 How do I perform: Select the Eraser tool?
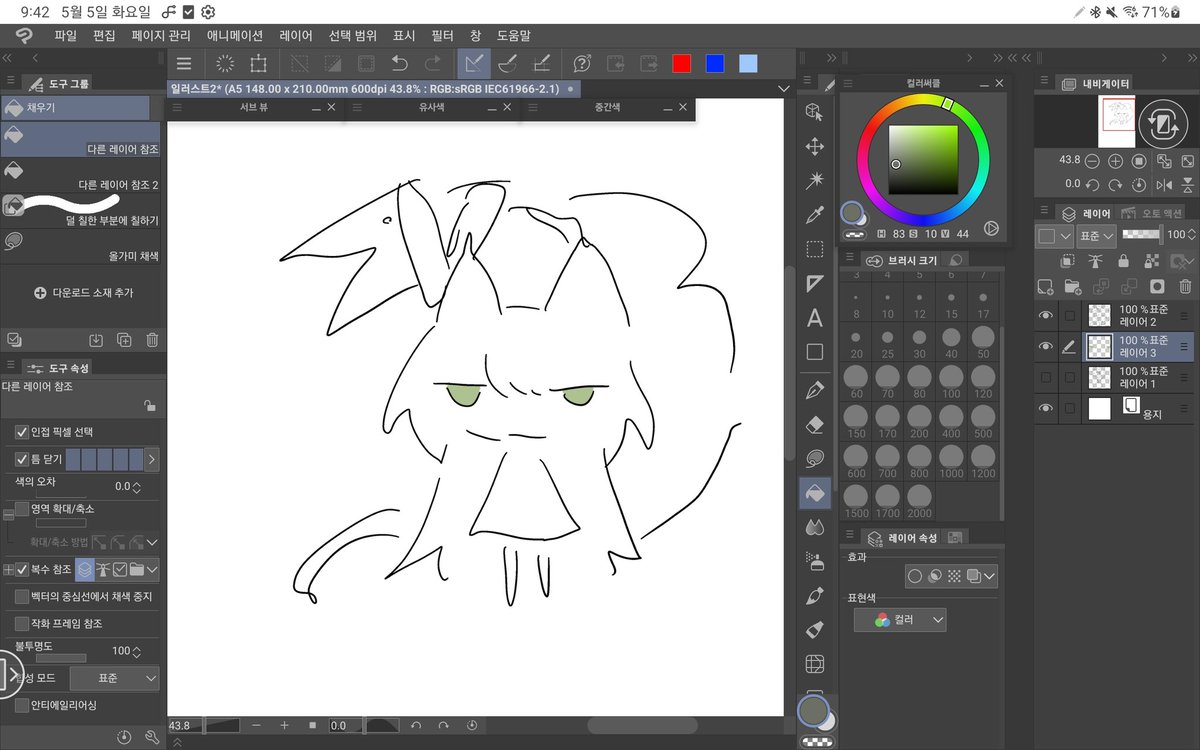(x=814, y=424)
